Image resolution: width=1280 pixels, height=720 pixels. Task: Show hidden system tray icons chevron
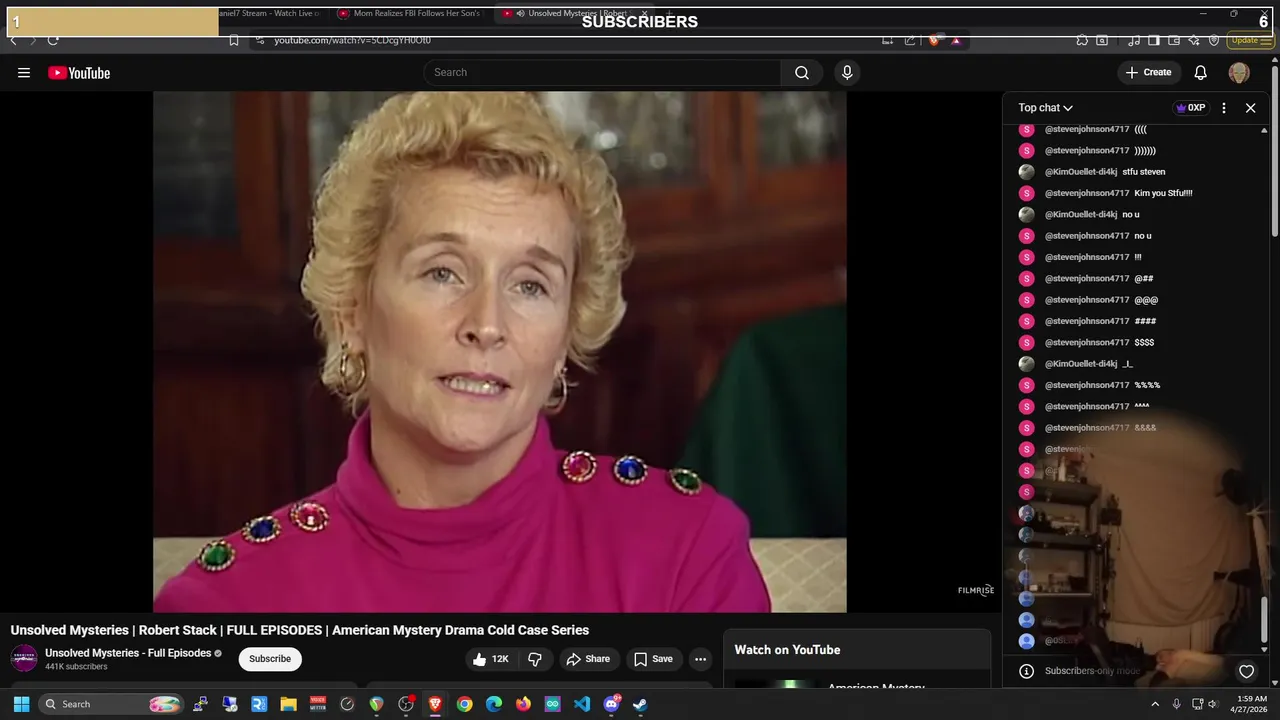[1155, 704]
